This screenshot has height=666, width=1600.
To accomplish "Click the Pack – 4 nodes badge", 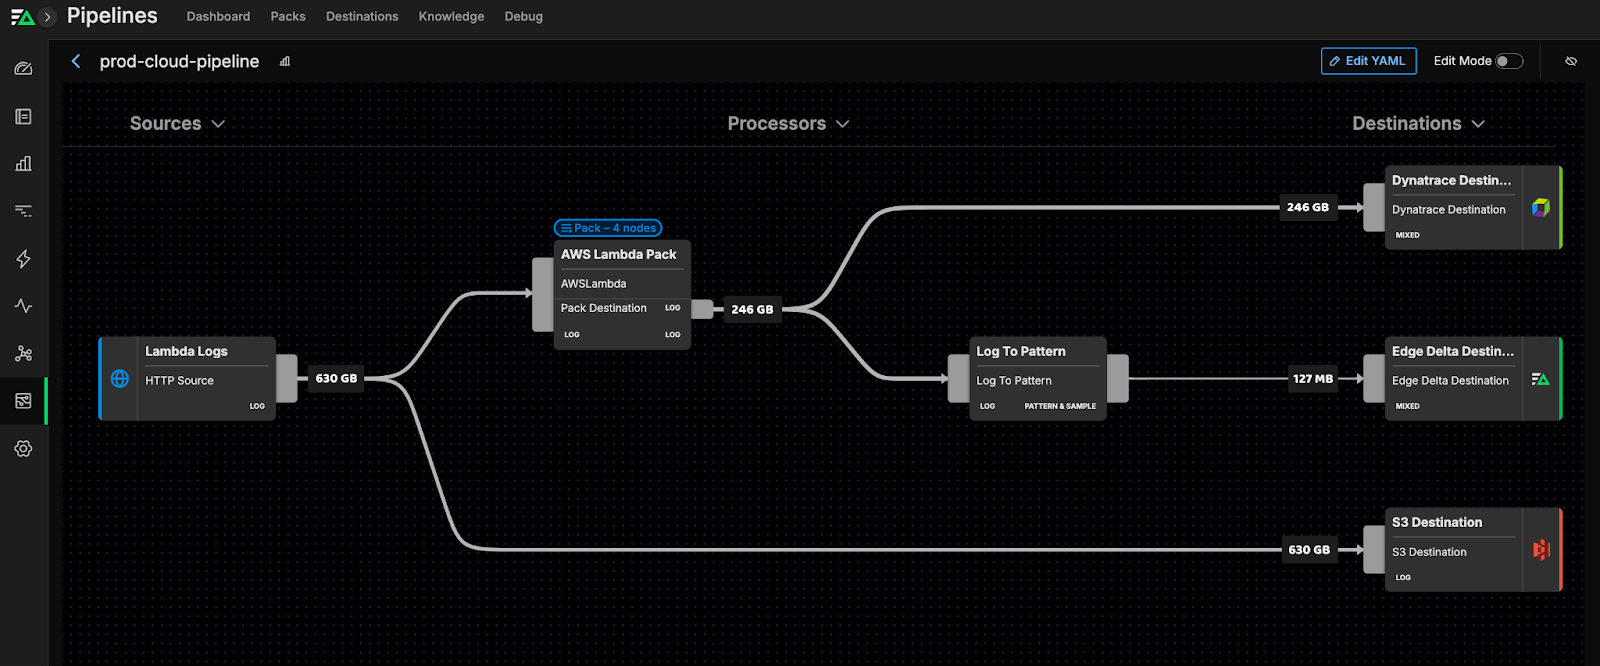I will click(608, 228).
